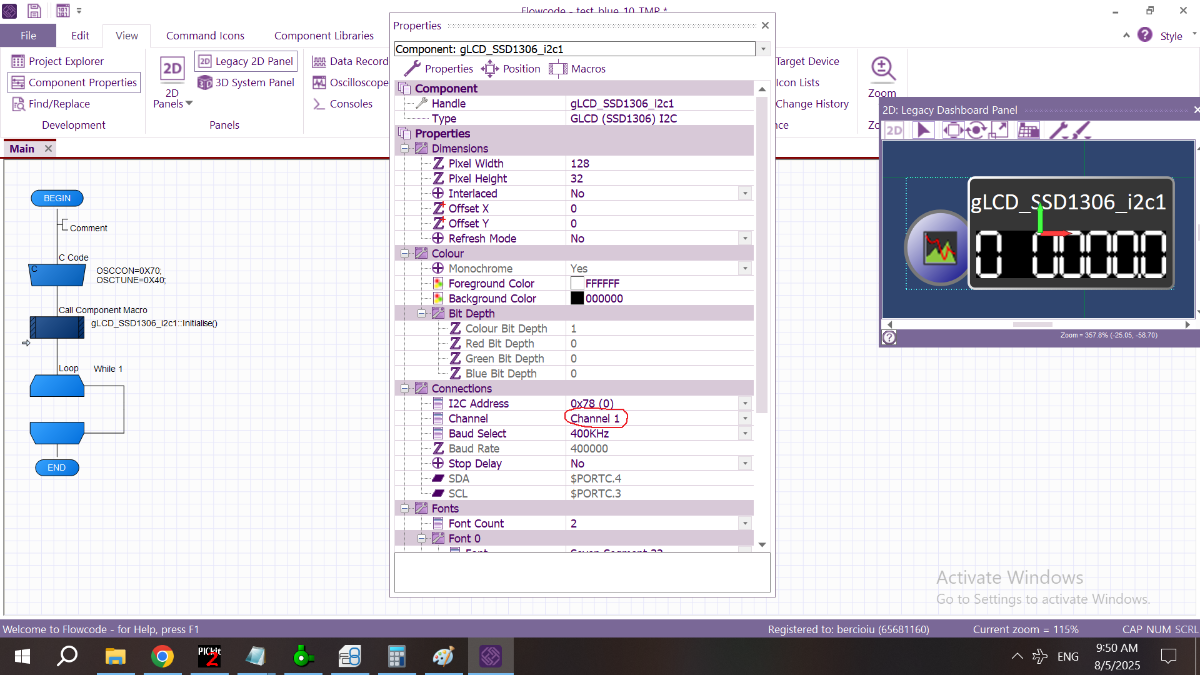Click Change History in the ribbon
The height and width of the screenshot is (675, 1200).
click(812, 104)
